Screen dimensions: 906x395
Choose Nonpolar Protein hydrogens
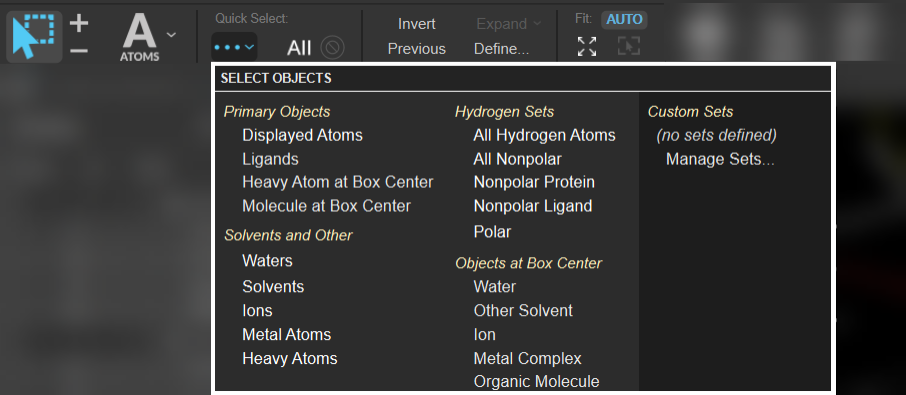534,182
